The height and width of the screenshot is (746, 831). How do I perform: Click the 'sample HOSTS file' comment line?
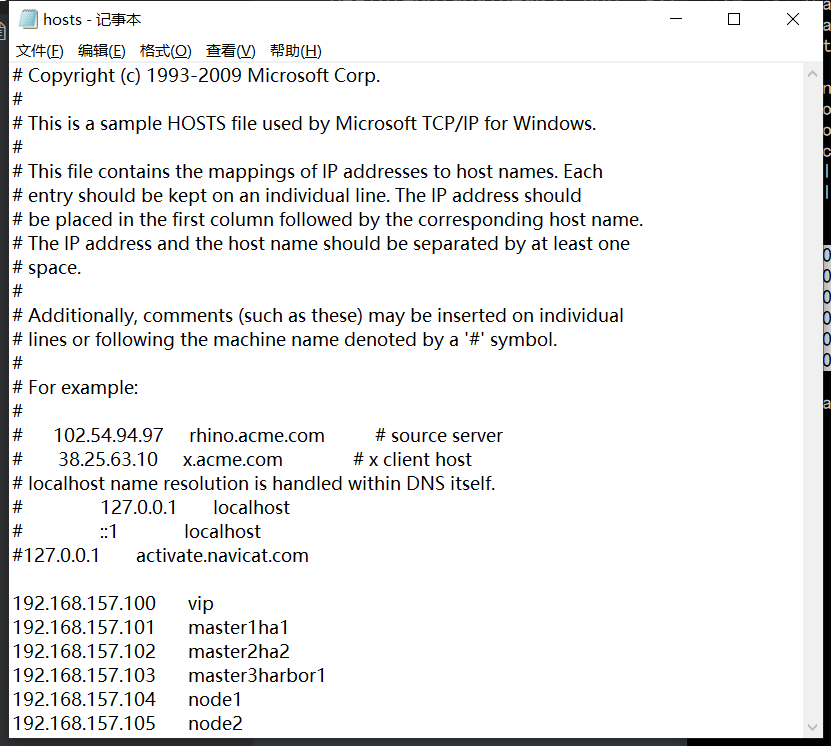pyautogui.click(x=305, y=123)
